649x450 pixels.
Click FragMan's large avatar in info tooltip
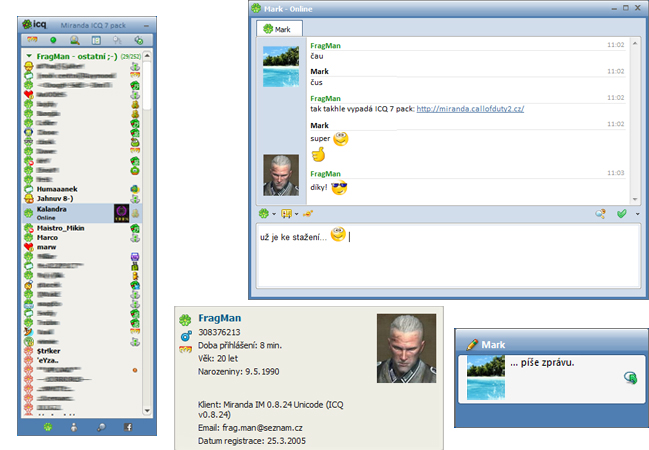[x=406, y=348]
